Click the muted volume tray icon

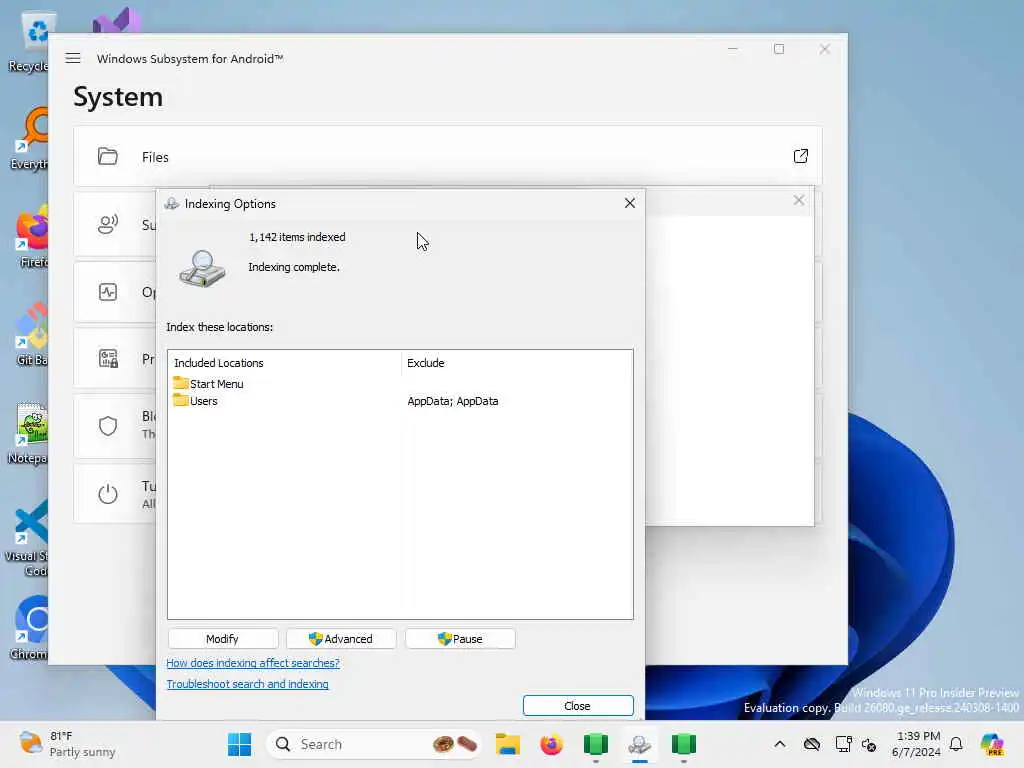click(869, 744)
